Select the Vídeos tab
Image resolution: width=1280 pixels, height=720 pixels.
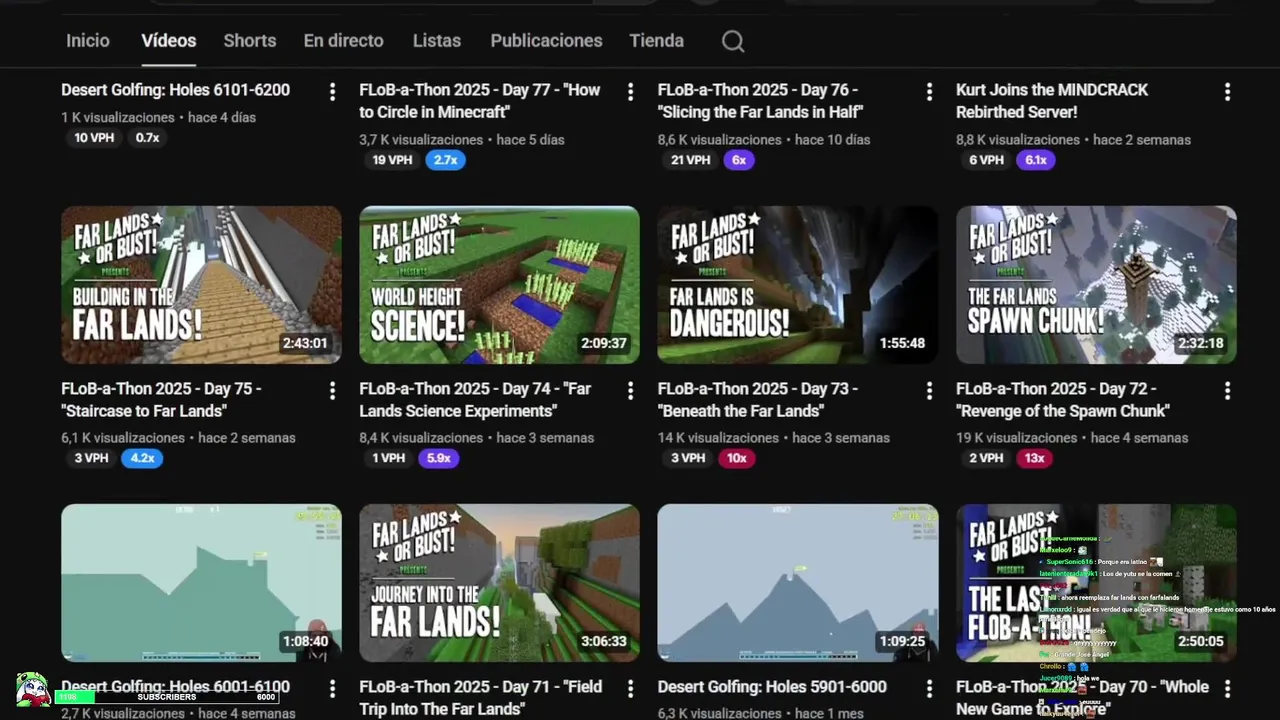169,41
